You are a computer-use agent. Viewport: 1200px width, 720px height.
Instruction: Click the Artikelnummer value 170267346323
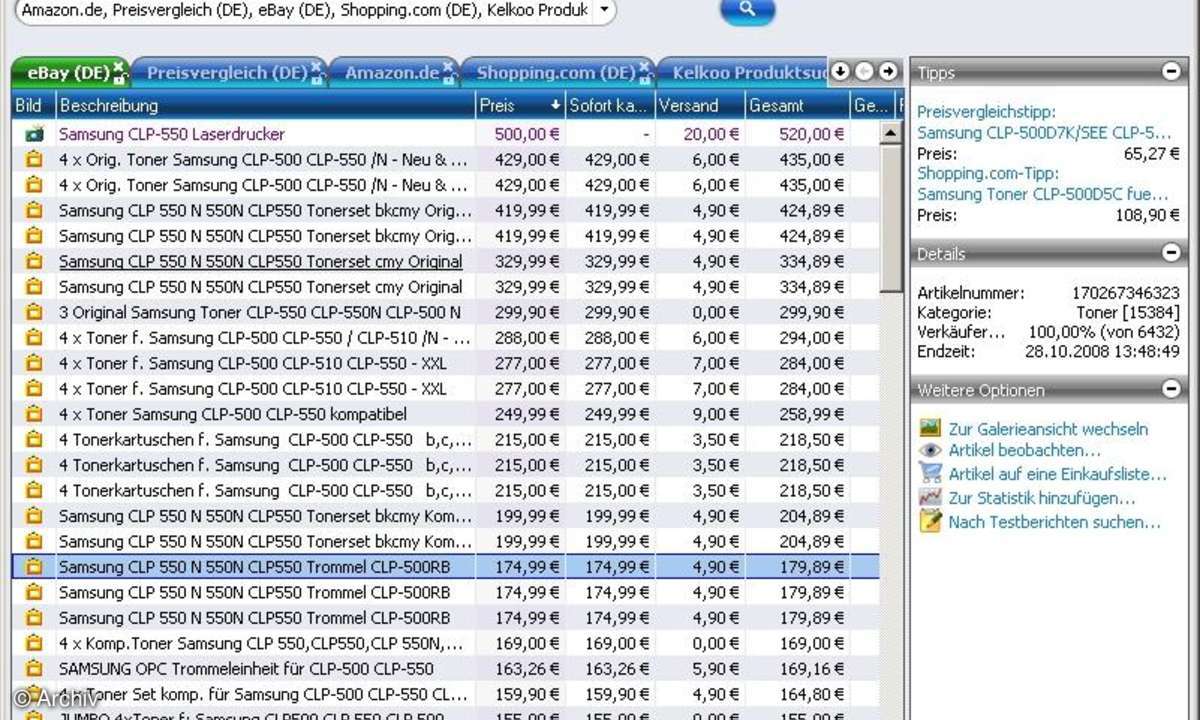(1126, 293)
